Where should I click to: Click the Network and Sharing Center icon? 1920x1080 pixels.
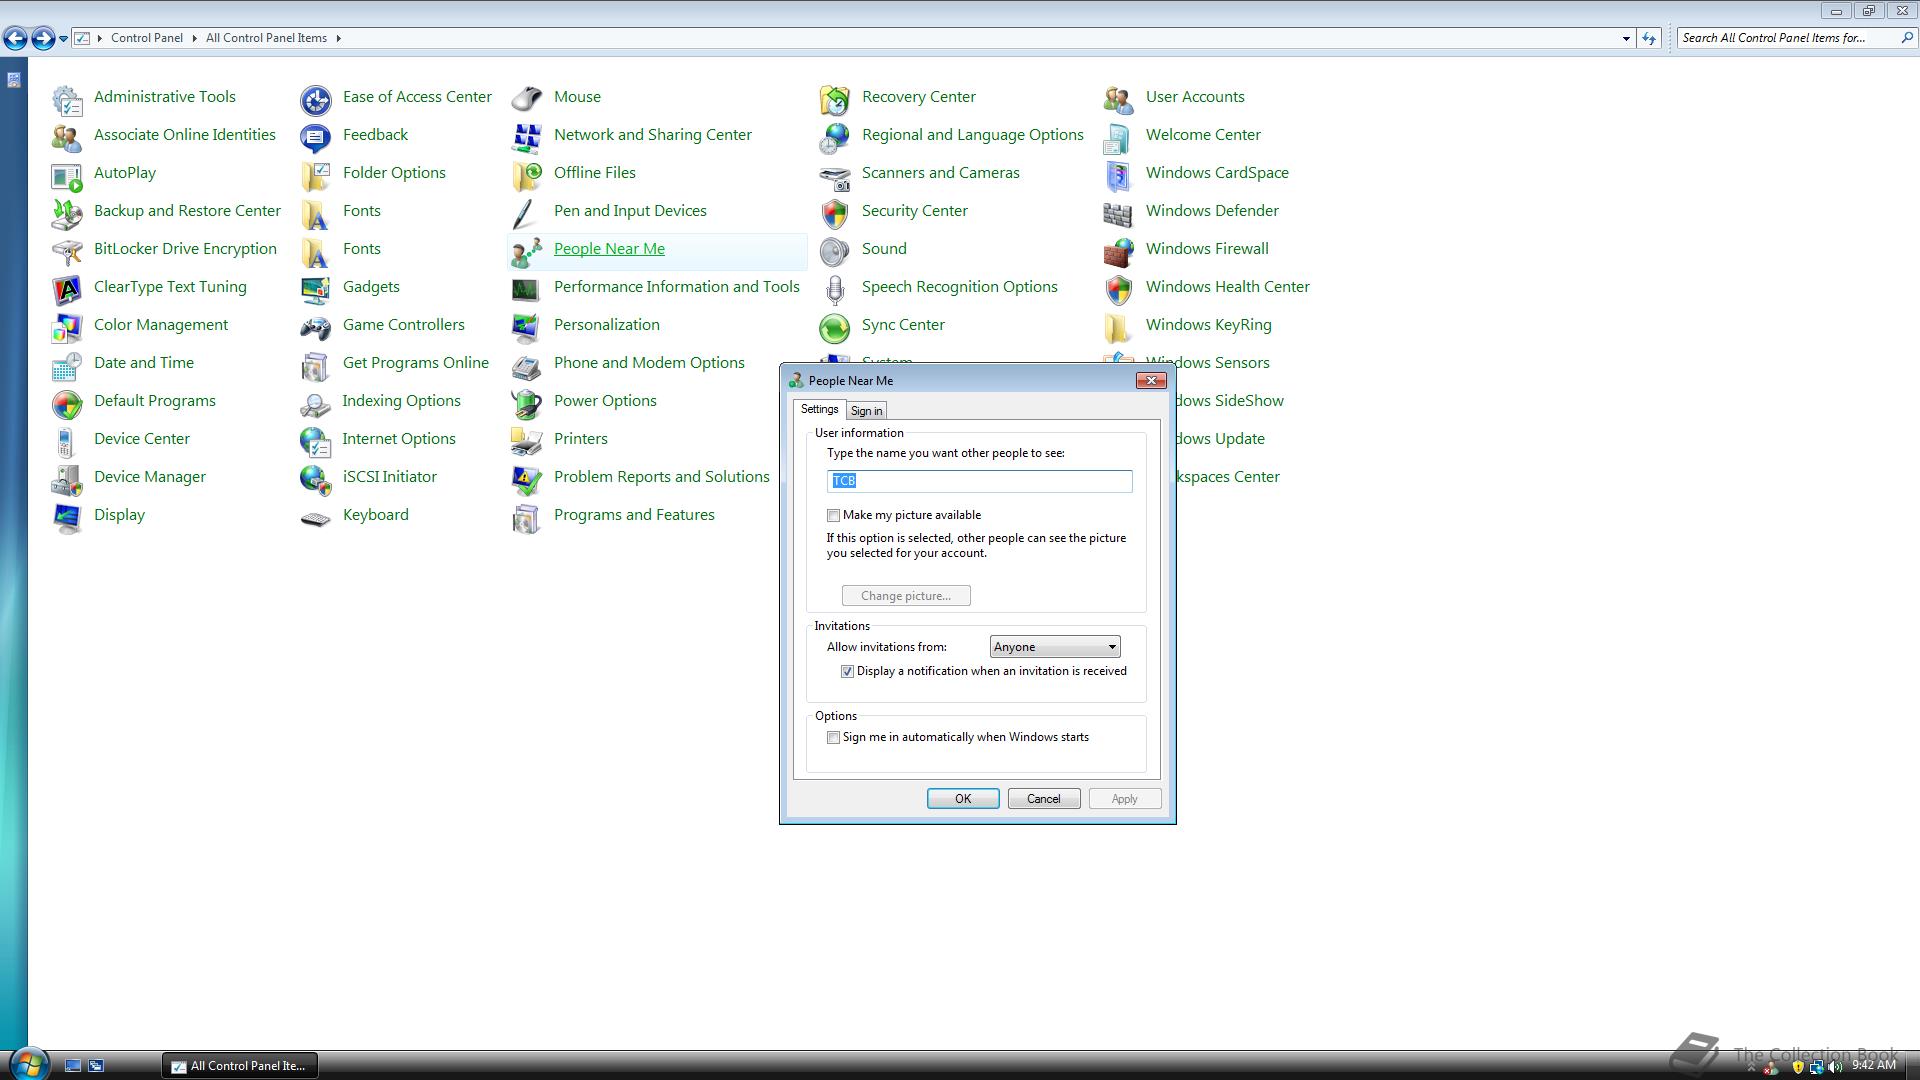click(527, 137)
